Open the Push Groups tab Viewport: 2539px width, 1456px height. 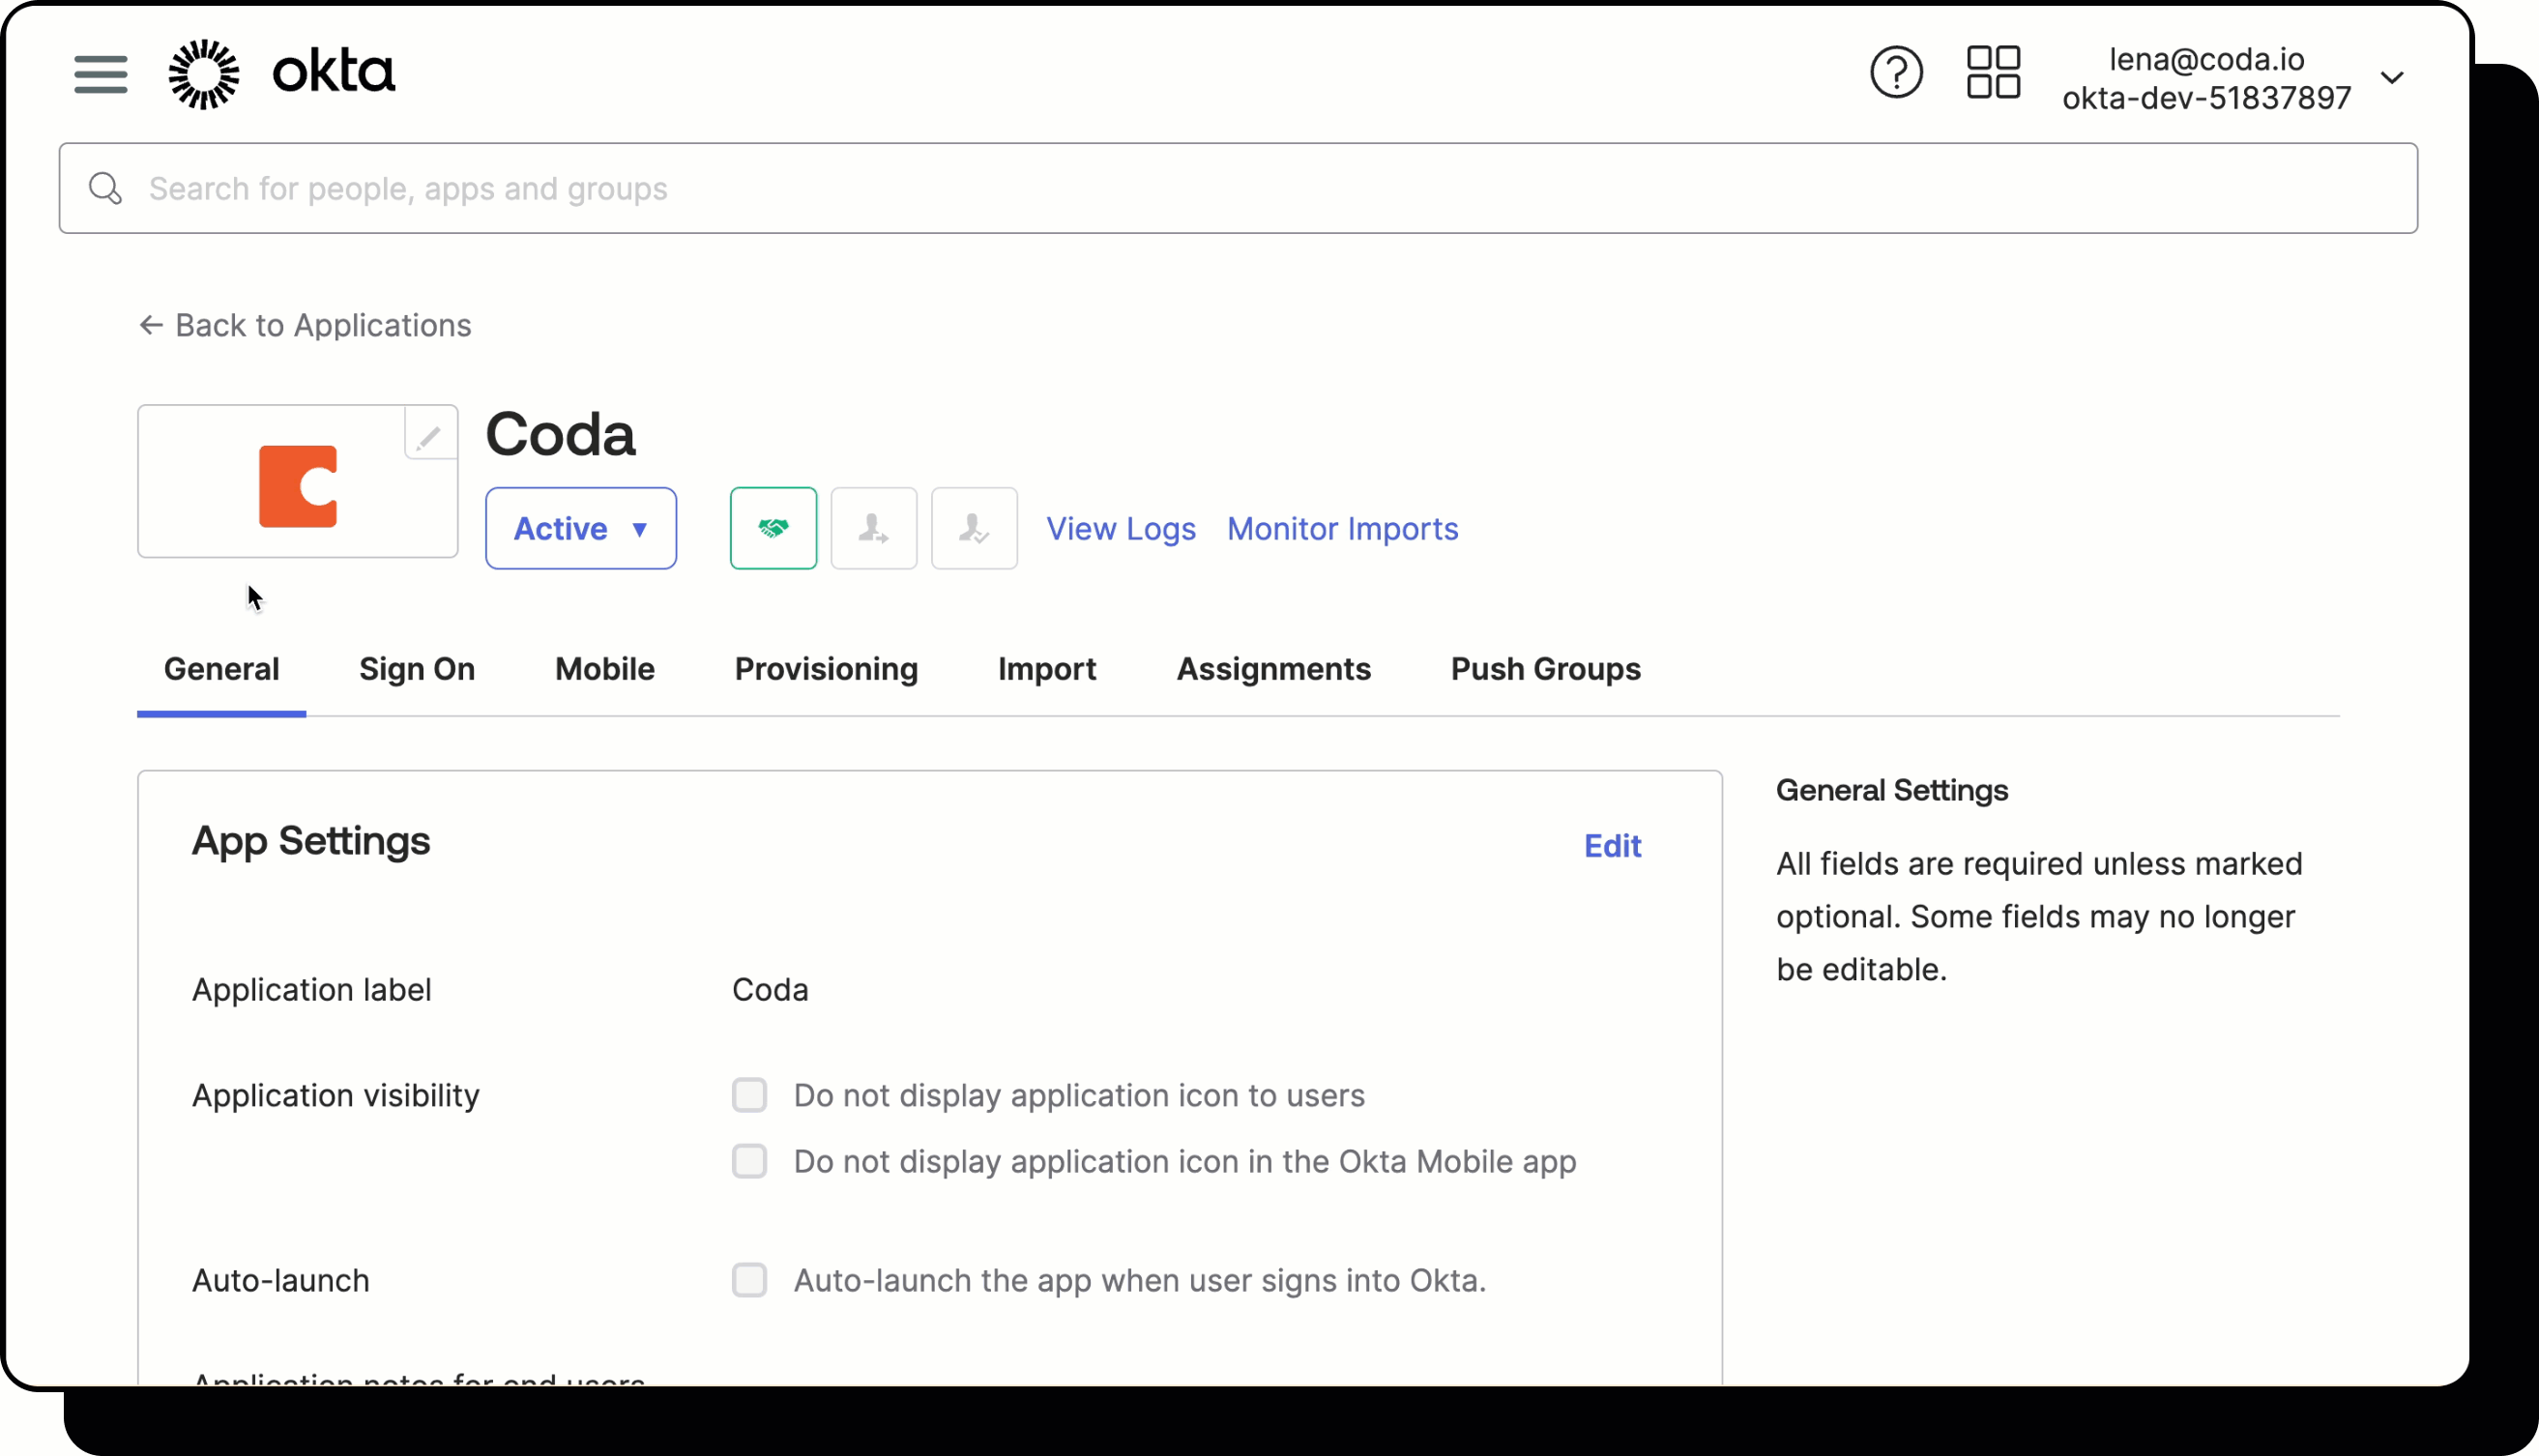click(1544, 670)
